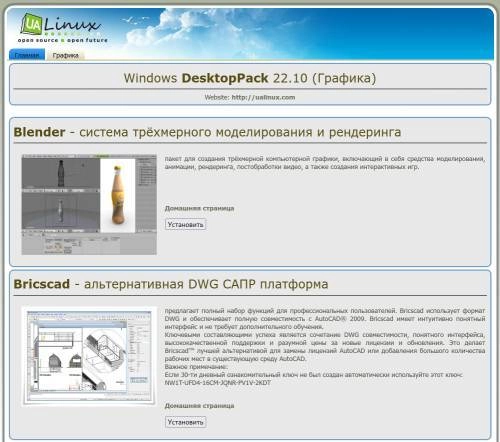Open the Графика tab

click(x=65, y=55)
